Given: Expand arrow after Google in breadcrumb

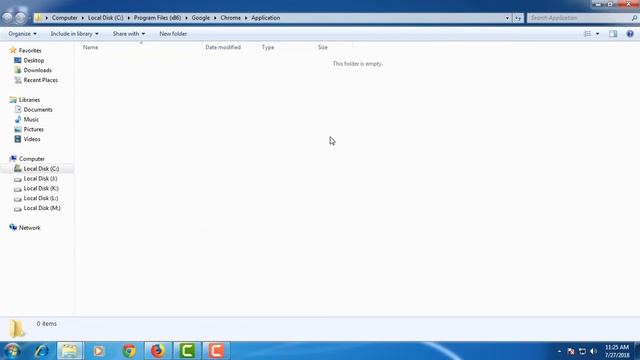Looking at the screenshot, I should point(215,18).
